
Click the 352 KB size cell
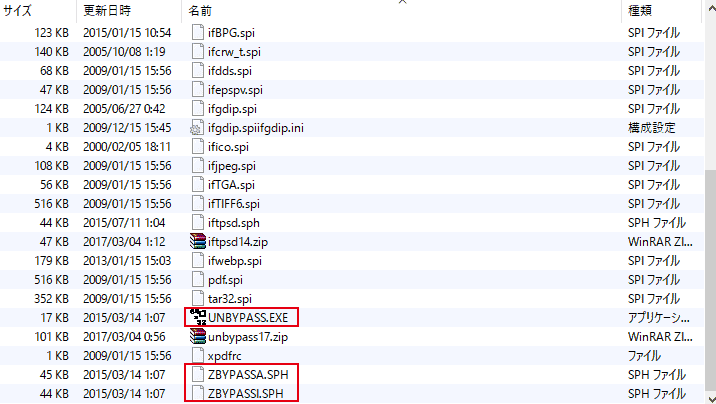click(52, 299)
